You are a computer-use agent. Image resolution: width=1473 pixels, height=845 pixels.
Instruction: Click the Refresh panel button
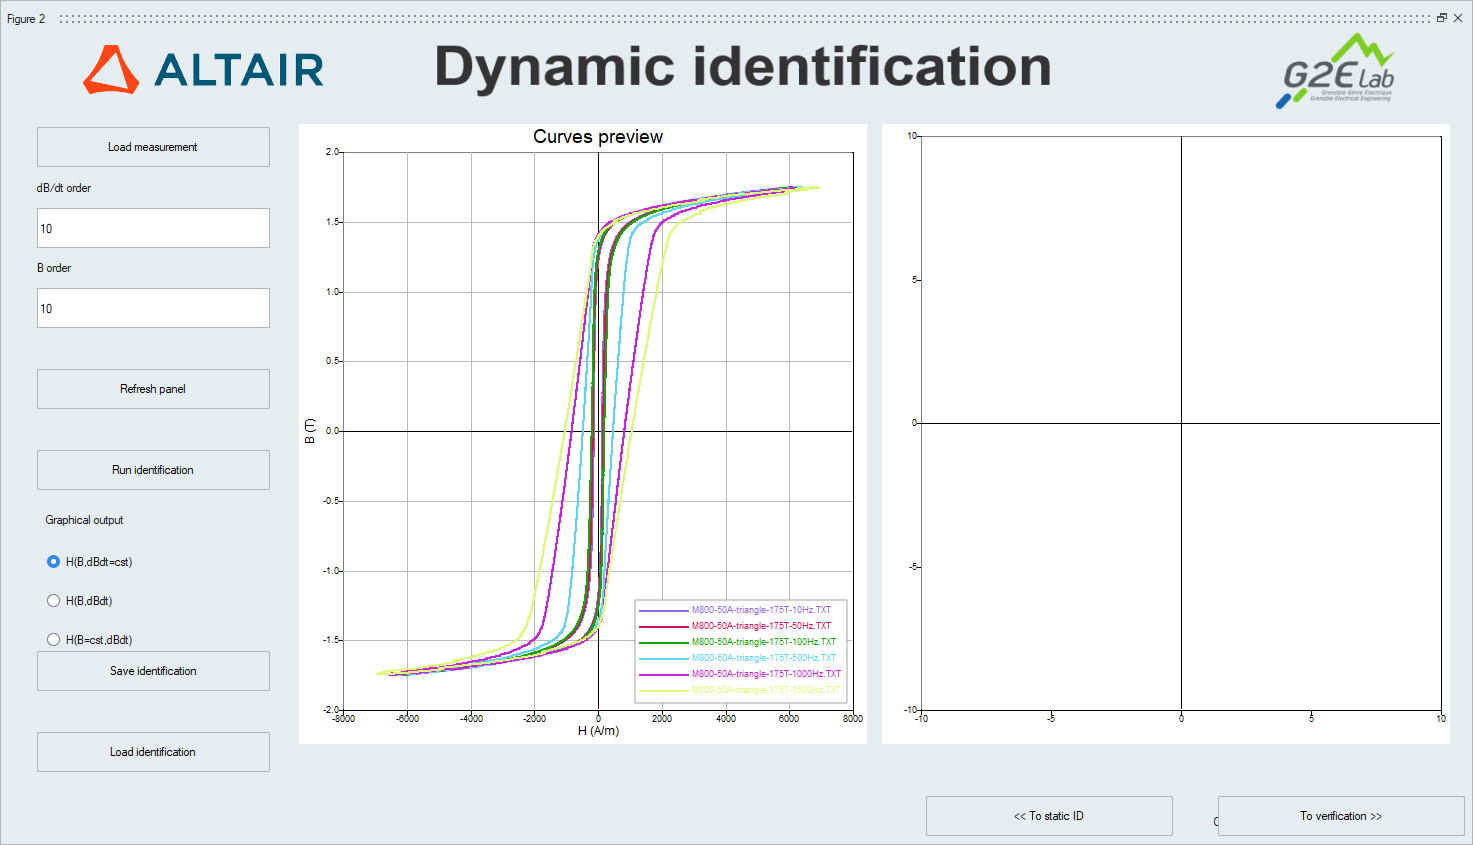(153, 389)
